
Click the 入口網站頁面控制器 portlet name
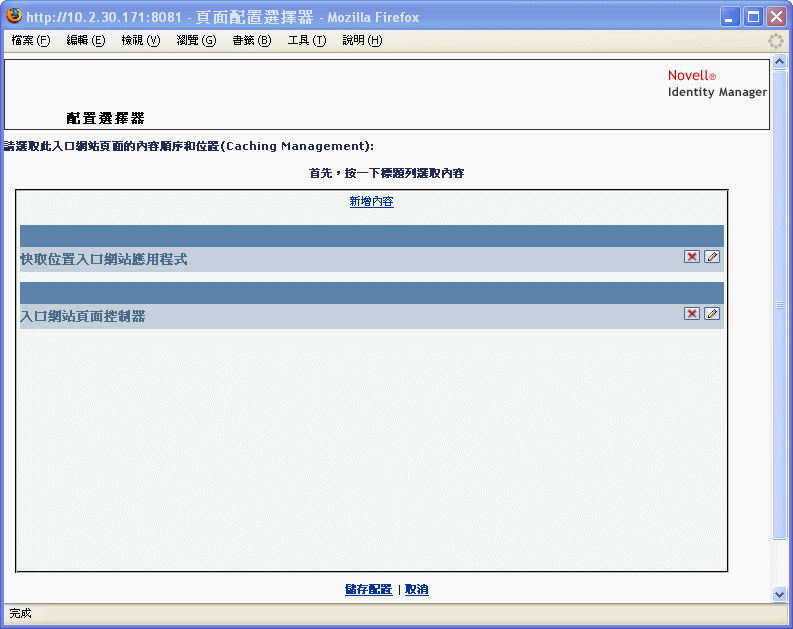pos(83,317)
